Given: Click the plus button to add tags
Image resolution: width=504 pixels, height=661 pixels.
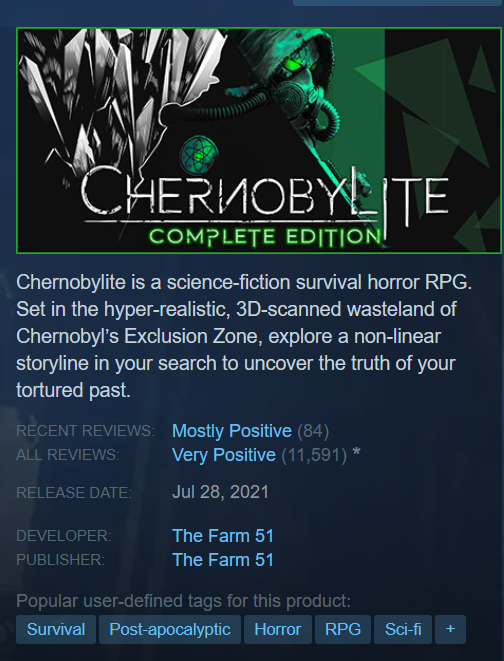Looking at the screenshot, I should point(450,629).
